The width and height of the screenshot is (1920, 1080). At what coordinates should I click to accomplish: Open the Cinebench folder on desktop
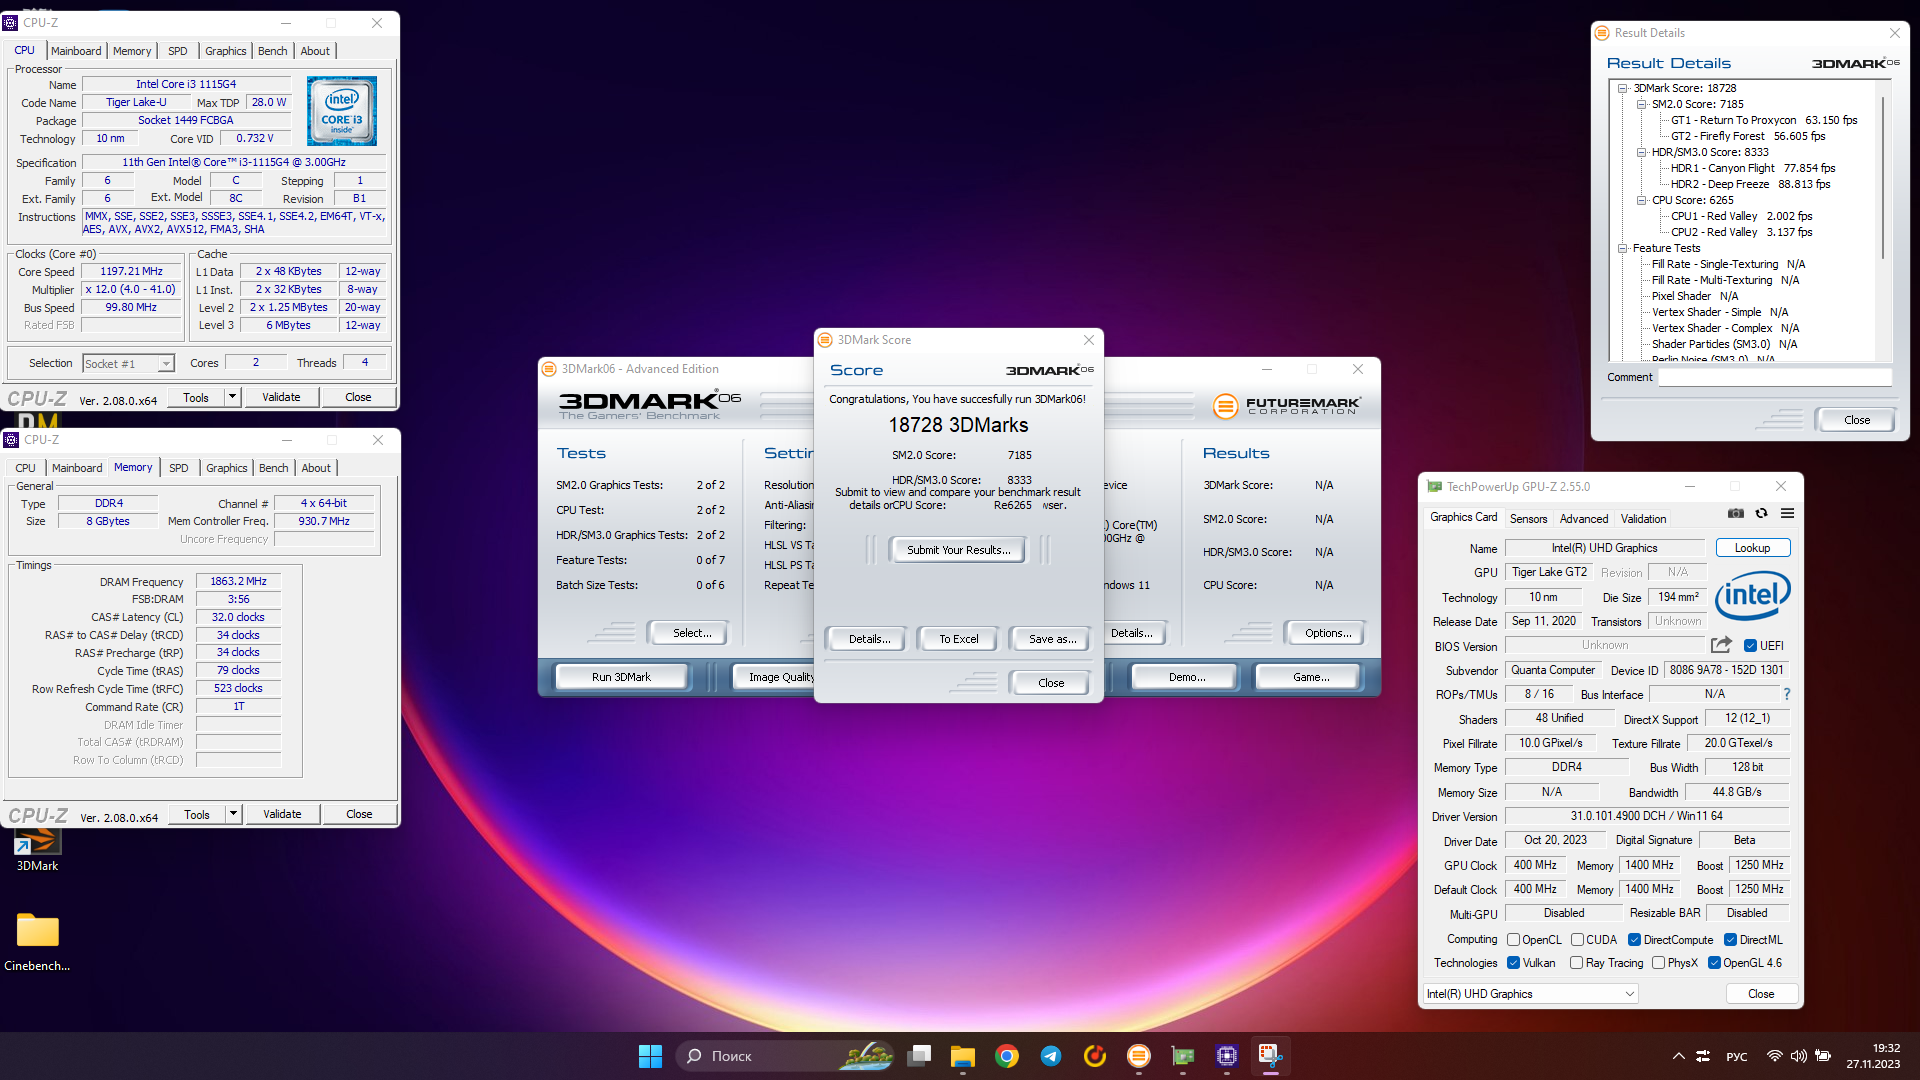point(37,940)
